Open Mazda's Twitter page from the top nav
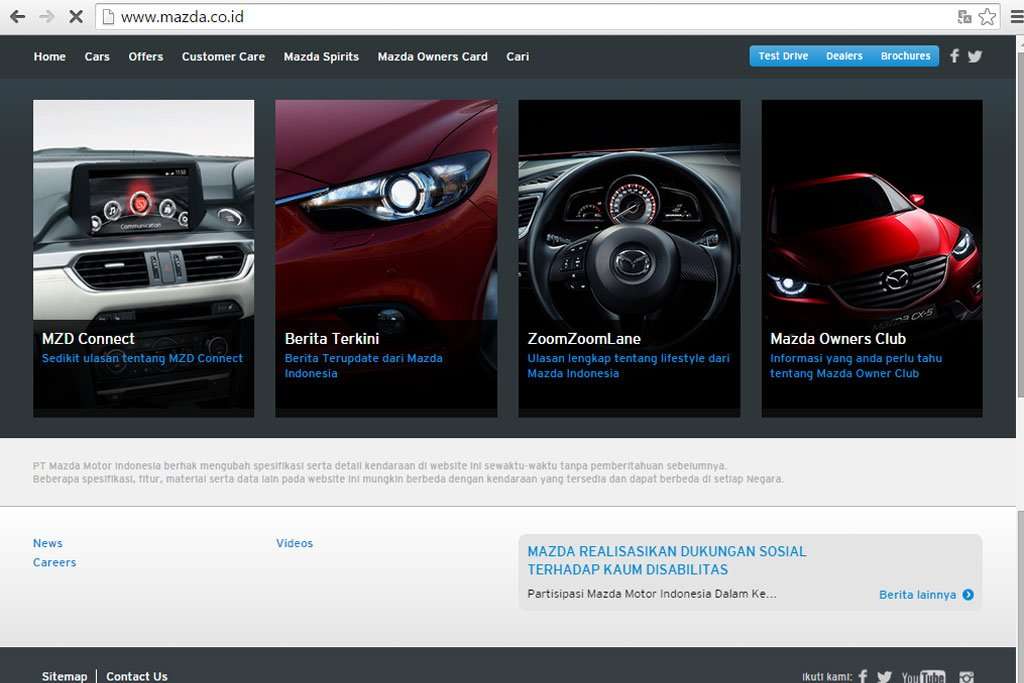1024x683 pixels. [x=975, y=56]
